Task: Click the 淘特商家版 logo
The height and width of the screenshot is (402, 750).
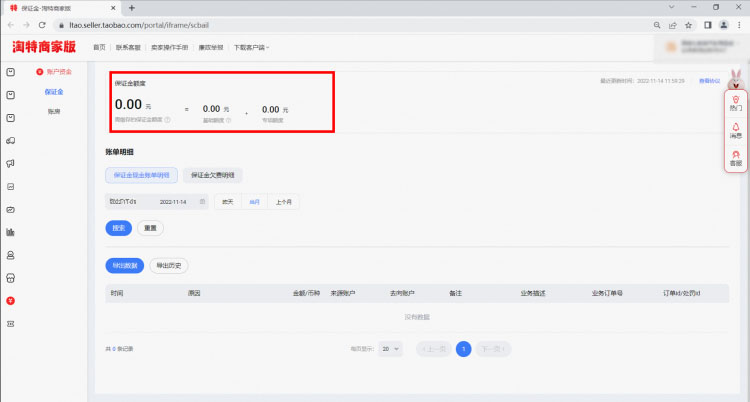Action: pyautogui.click(x=44, y=47)
